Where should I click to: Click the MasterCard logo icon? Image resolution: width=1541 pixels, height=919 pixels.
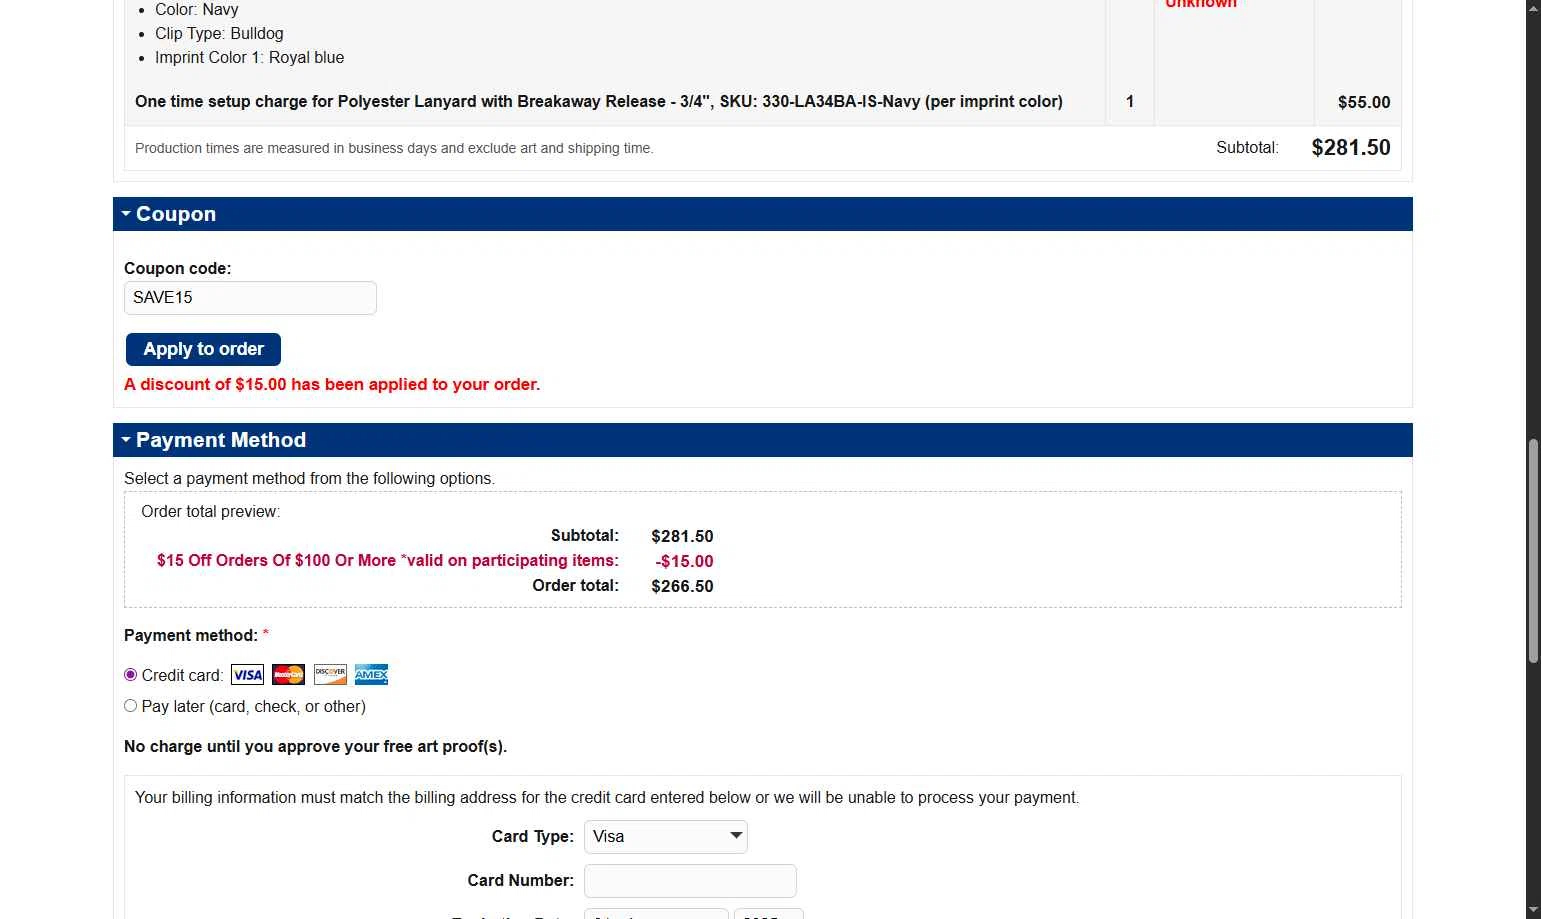[x=288, y=675]
